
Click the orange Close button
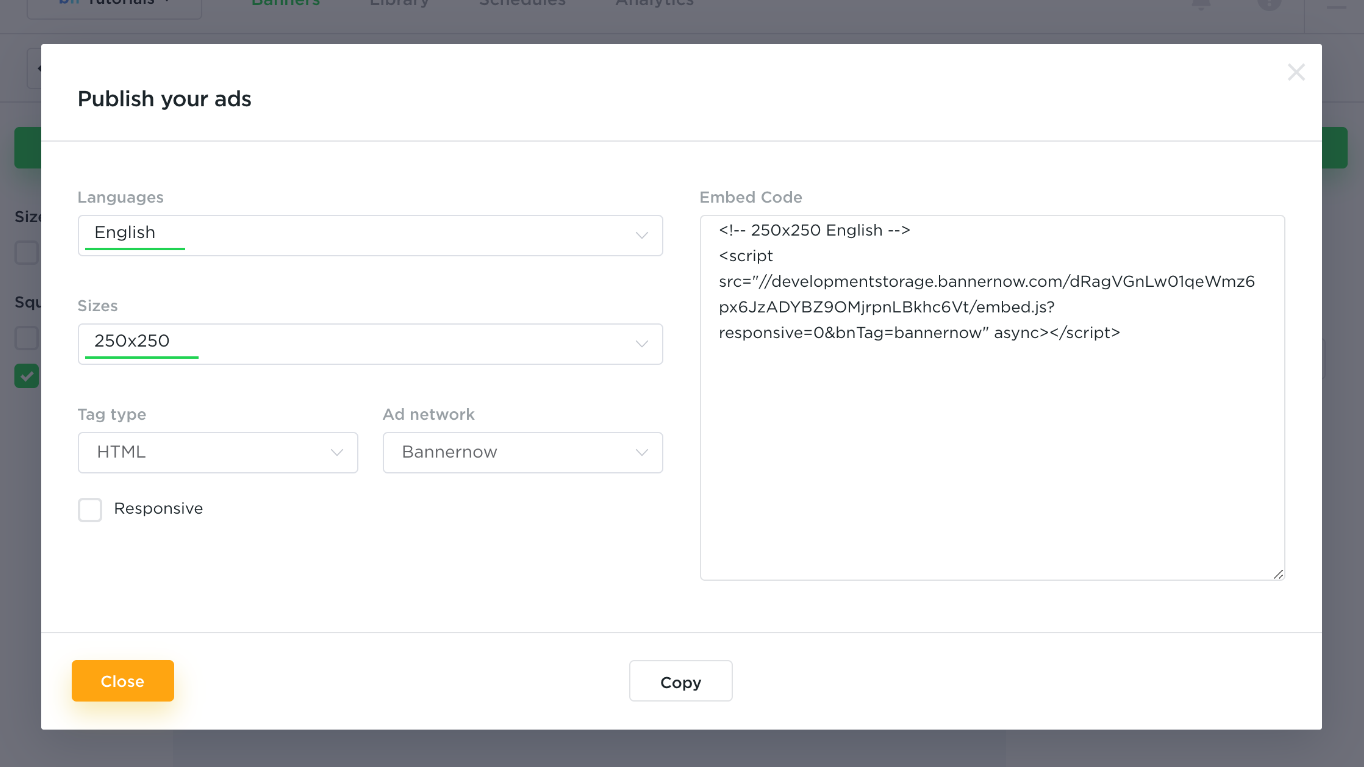(x=123, y=681)
